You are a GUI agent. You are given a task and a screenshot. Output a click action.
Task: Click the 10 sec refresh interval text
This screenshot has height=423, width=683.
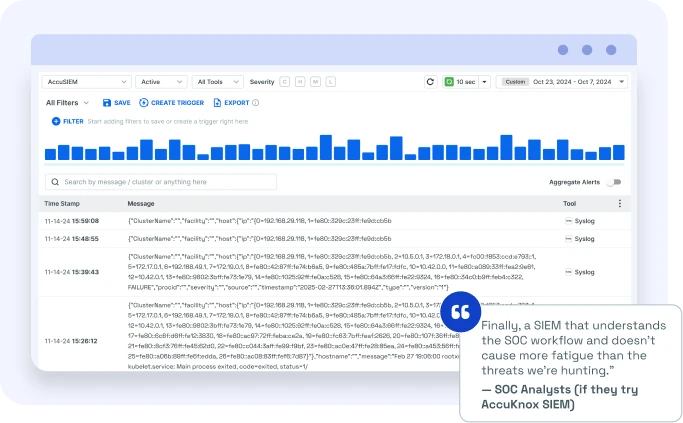pos(466,82)
